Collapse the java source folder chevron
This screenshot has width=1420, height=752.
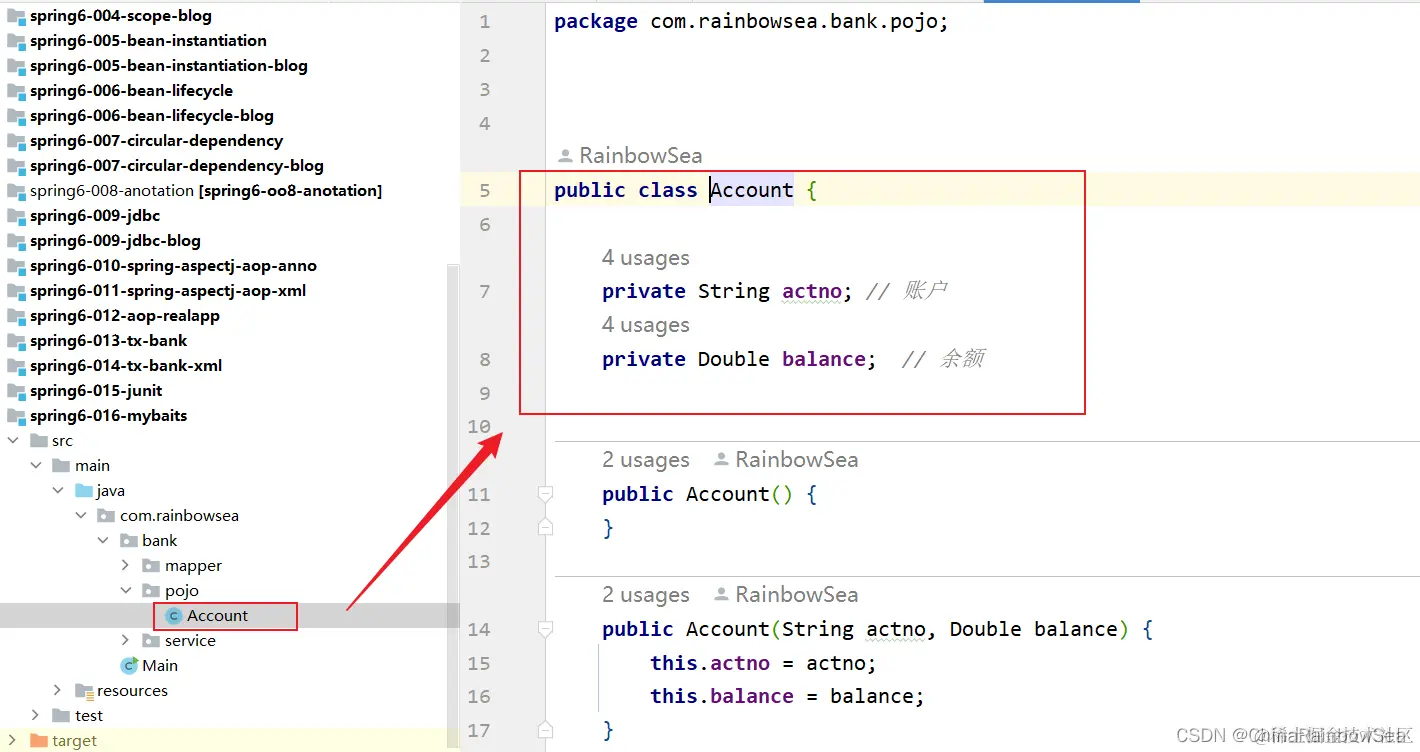[x=60, y=491]
